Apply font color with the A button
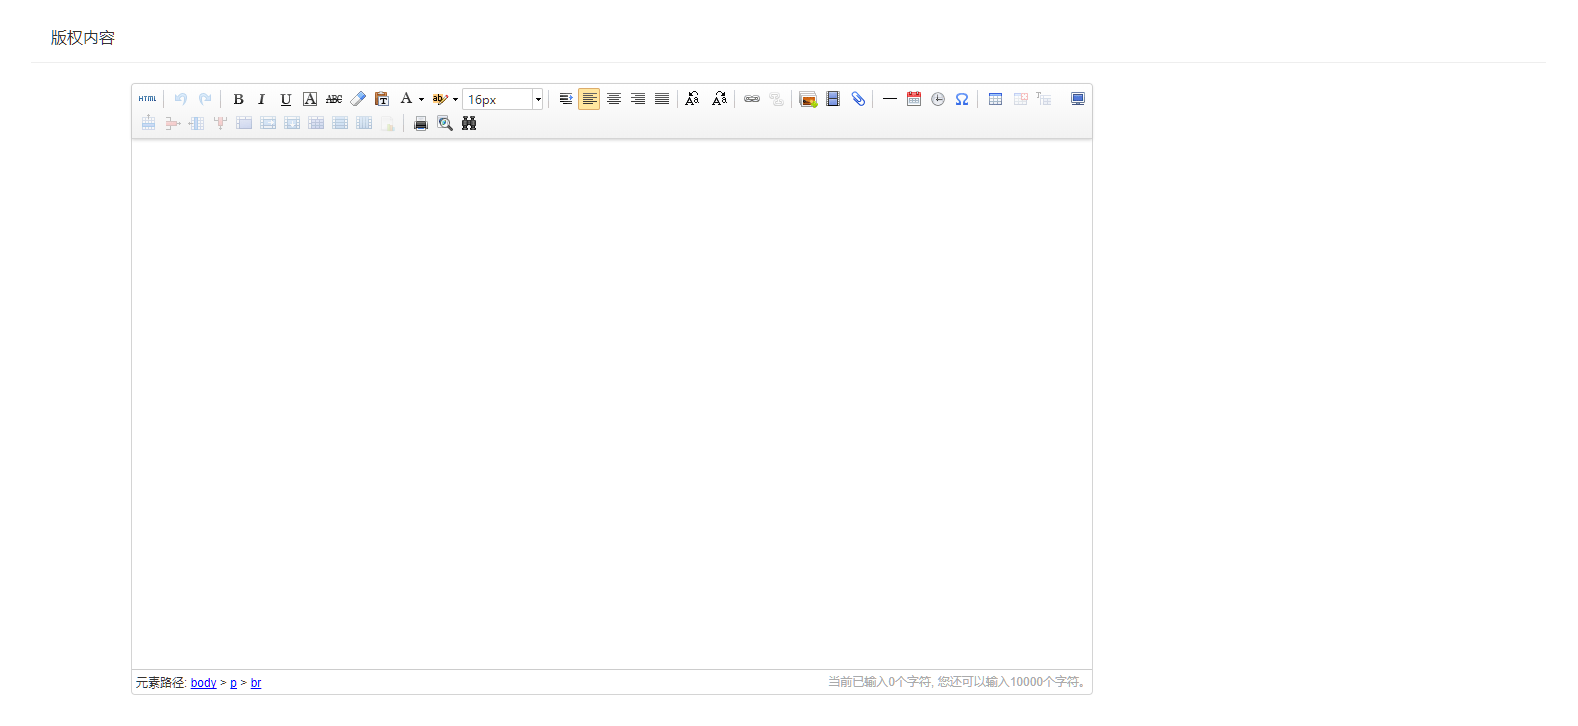 (x=406, y=99)
